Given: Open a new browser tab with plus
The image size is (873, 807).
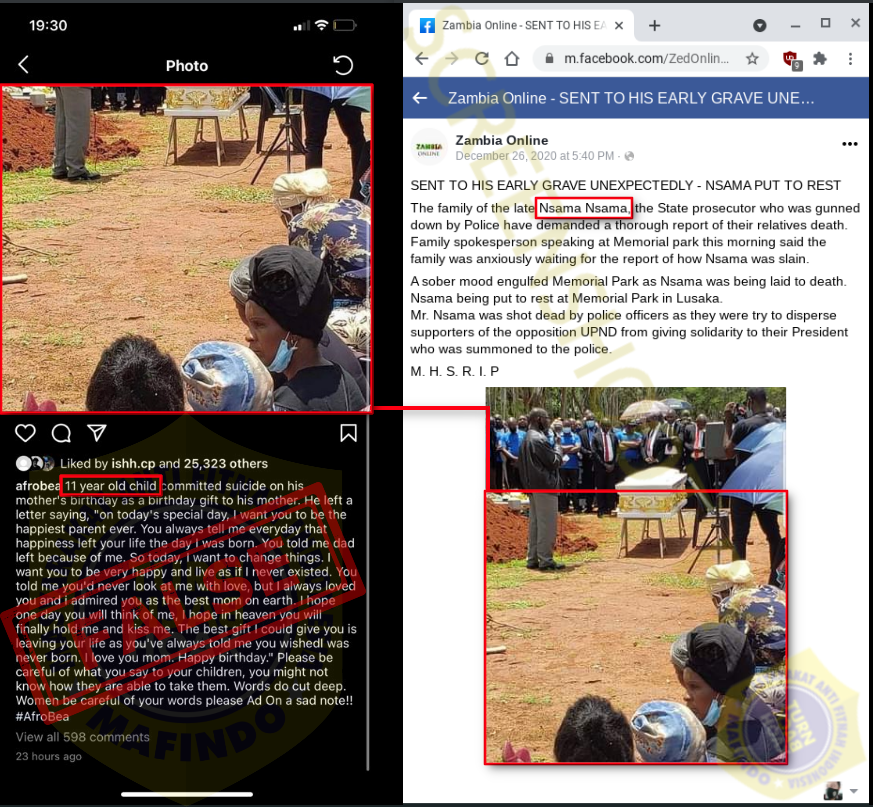Looking at the screenshot, I should [x=655, y=26].
